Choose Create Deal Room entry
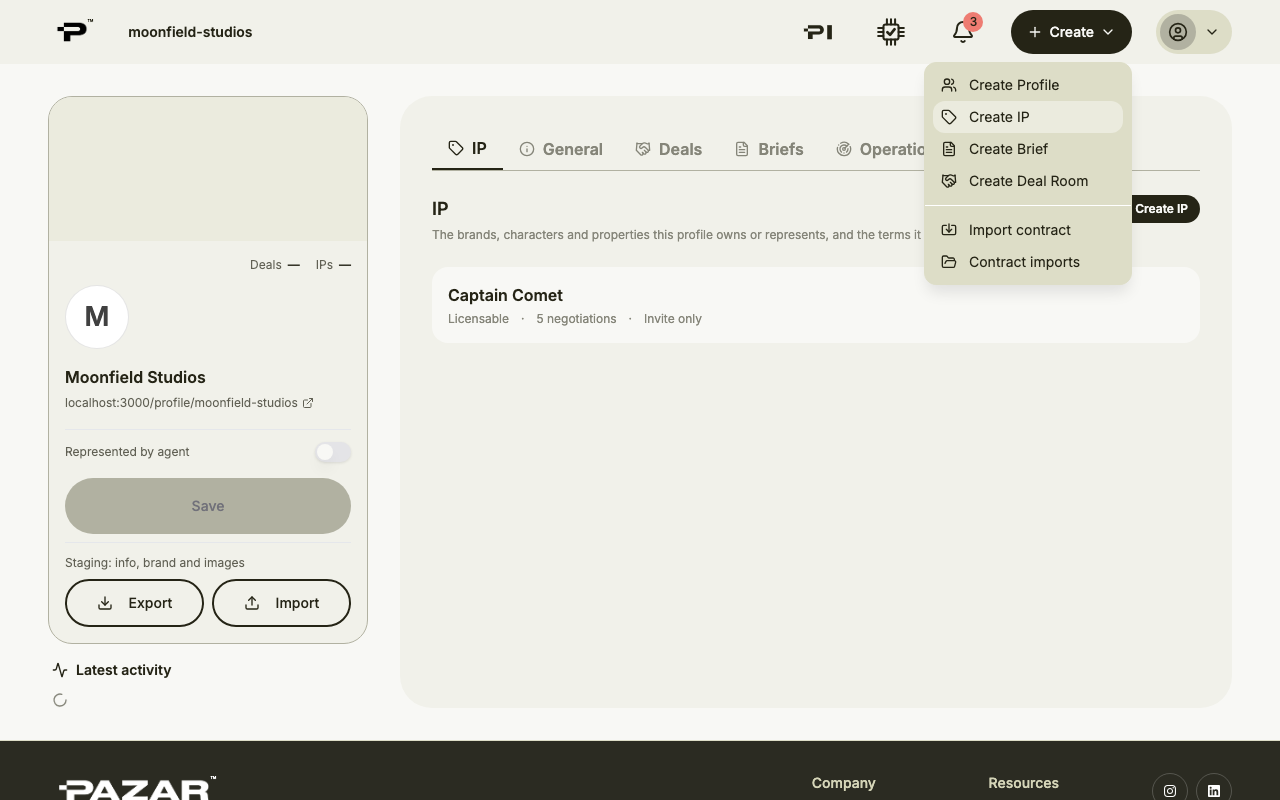The height and width of the screenshot is (800, 1280). pyautogui.click(x=1028, y=181)
